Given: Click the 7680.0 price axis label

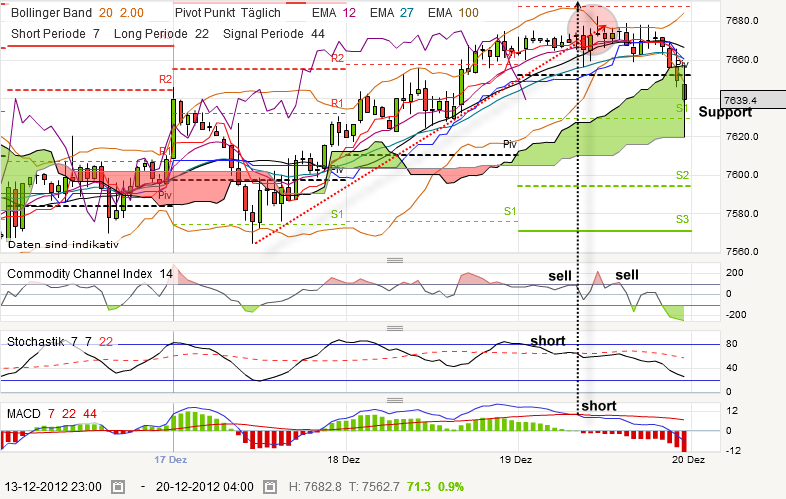Looking at the screenshot, I should 742,21.
